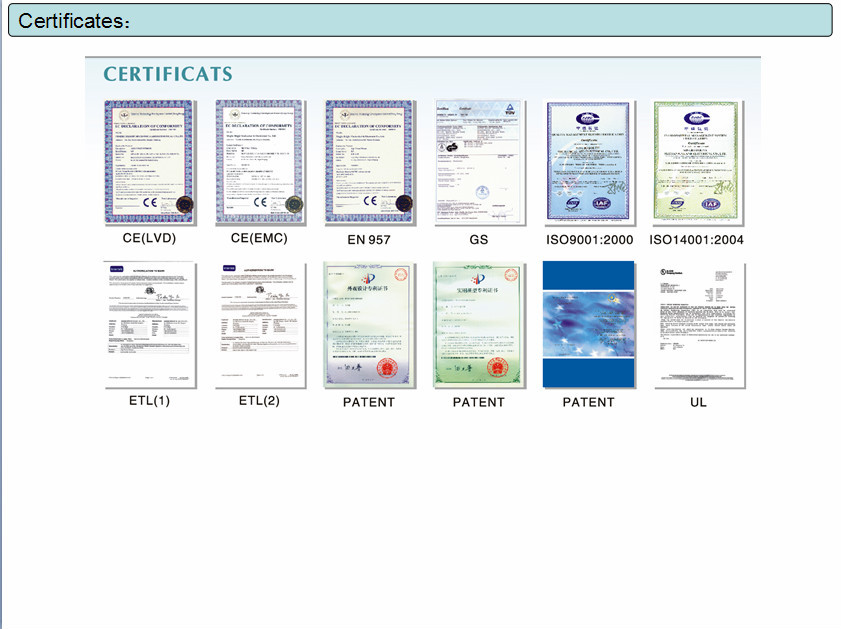Image resolution: width=841 pixels, height=629 pixels.
Task: Open the ISO14001:2004 certificate thumbnail
Action: pos(698,161)
